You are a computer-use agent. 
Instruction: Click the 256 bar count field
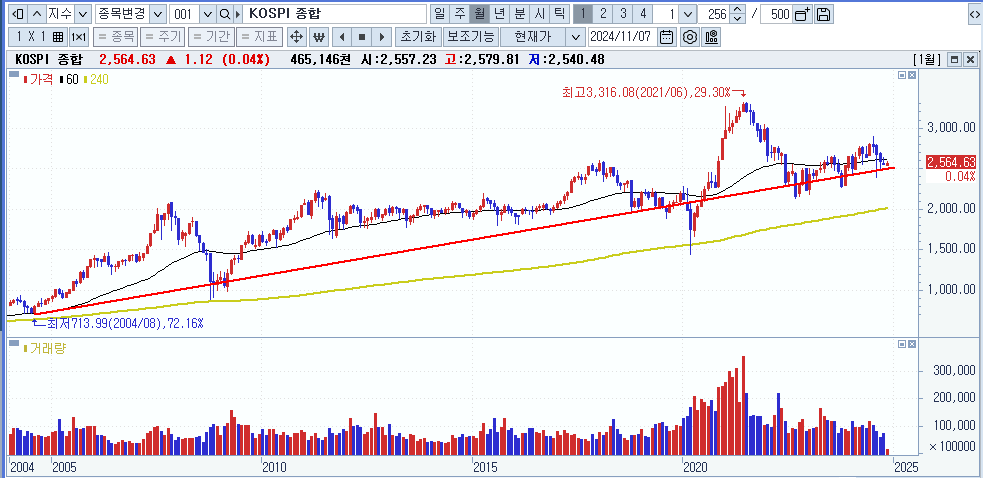point(714,14)
